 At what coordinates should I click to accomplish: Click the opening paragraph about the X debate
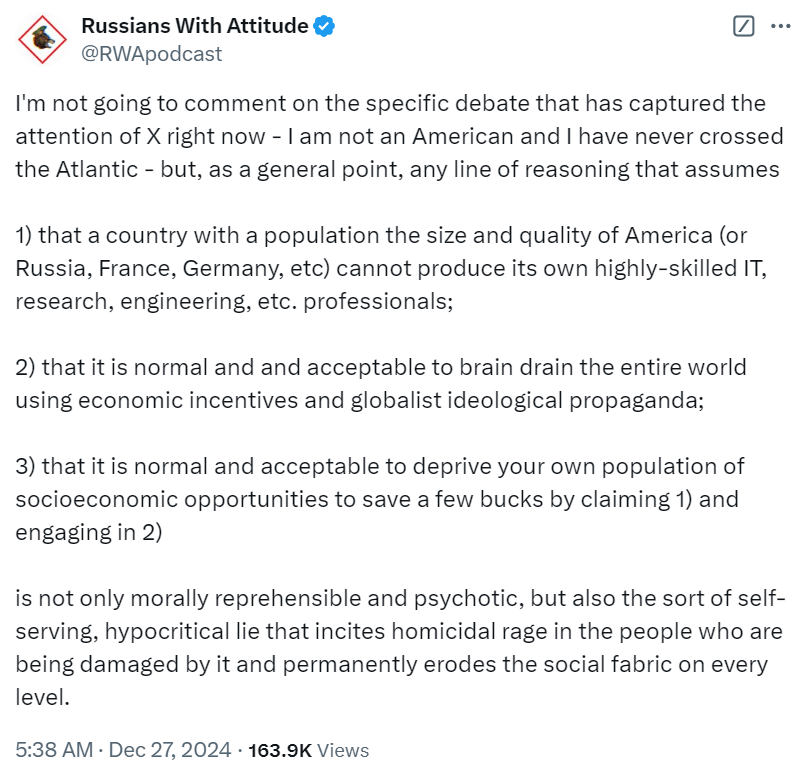(395, 136)
